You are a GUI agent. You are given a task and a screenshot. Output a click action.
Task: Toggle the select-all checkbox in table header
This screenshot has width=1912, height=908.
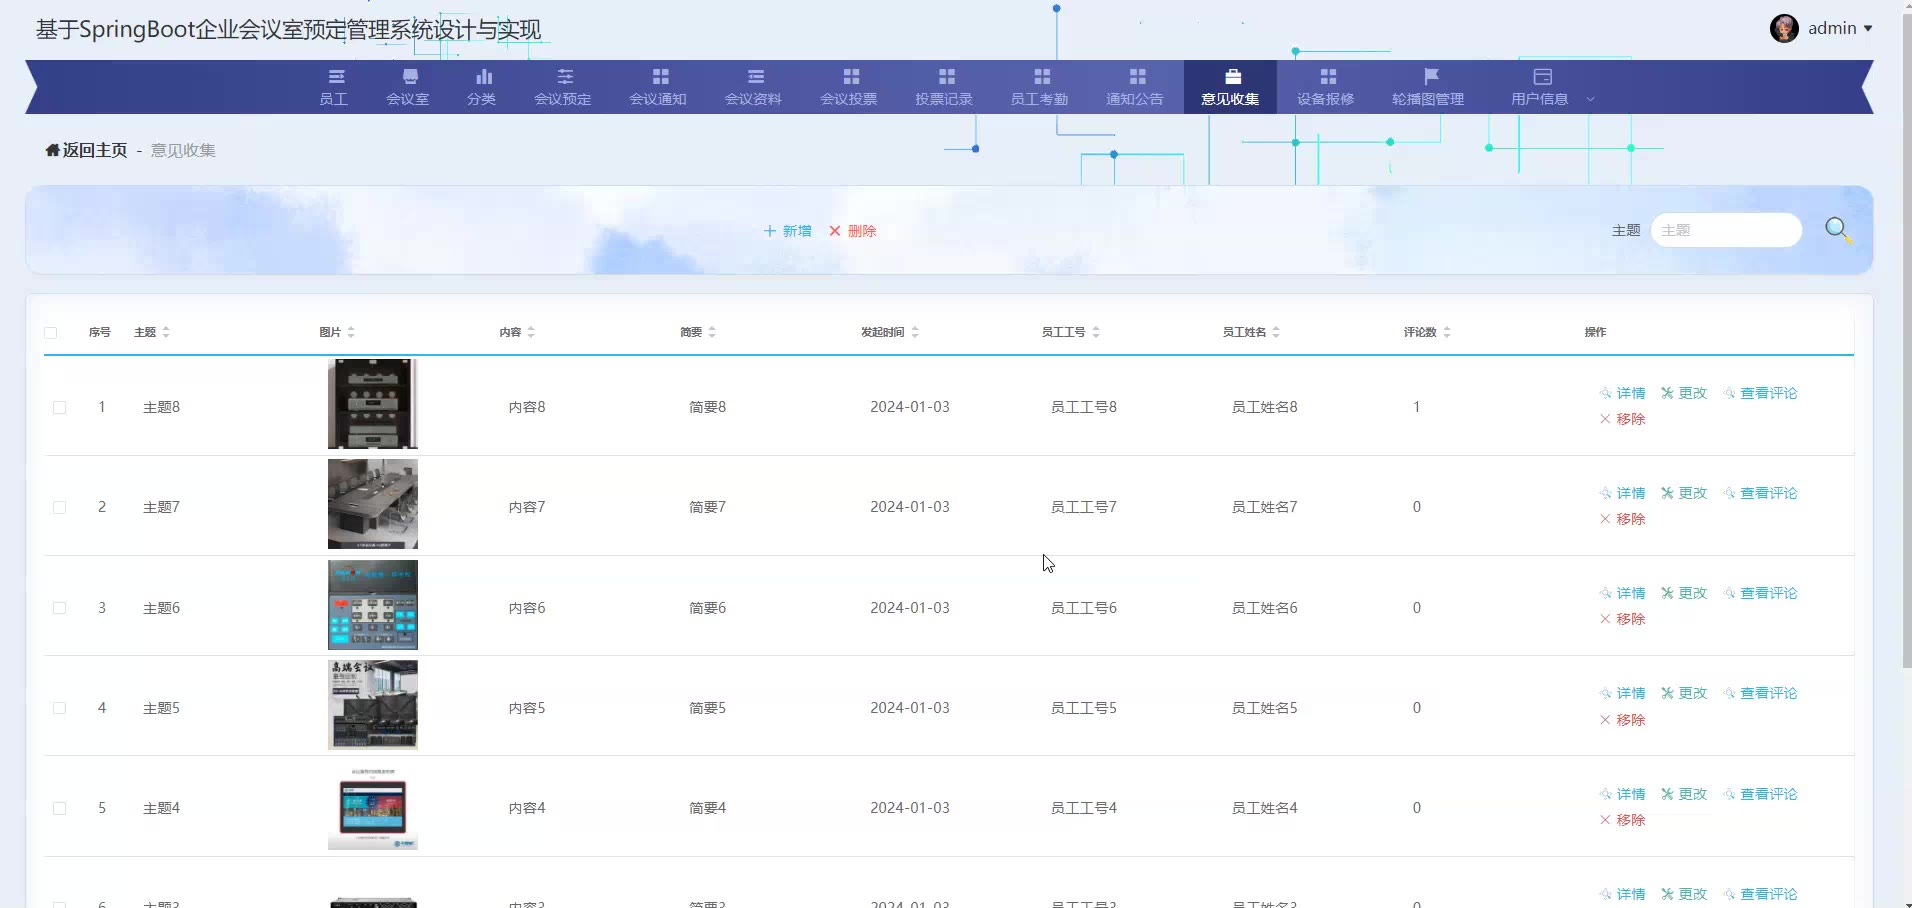tap(51, 333)
